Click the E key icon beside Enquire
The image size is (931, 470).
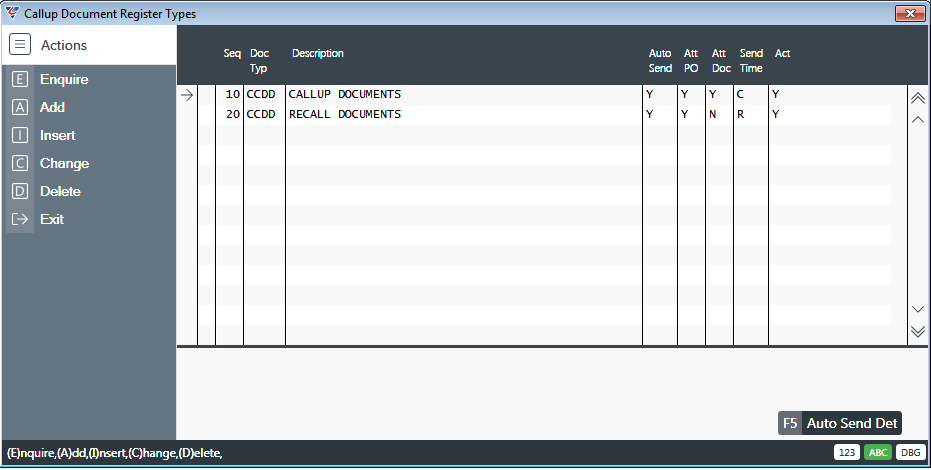pos(20,79)
